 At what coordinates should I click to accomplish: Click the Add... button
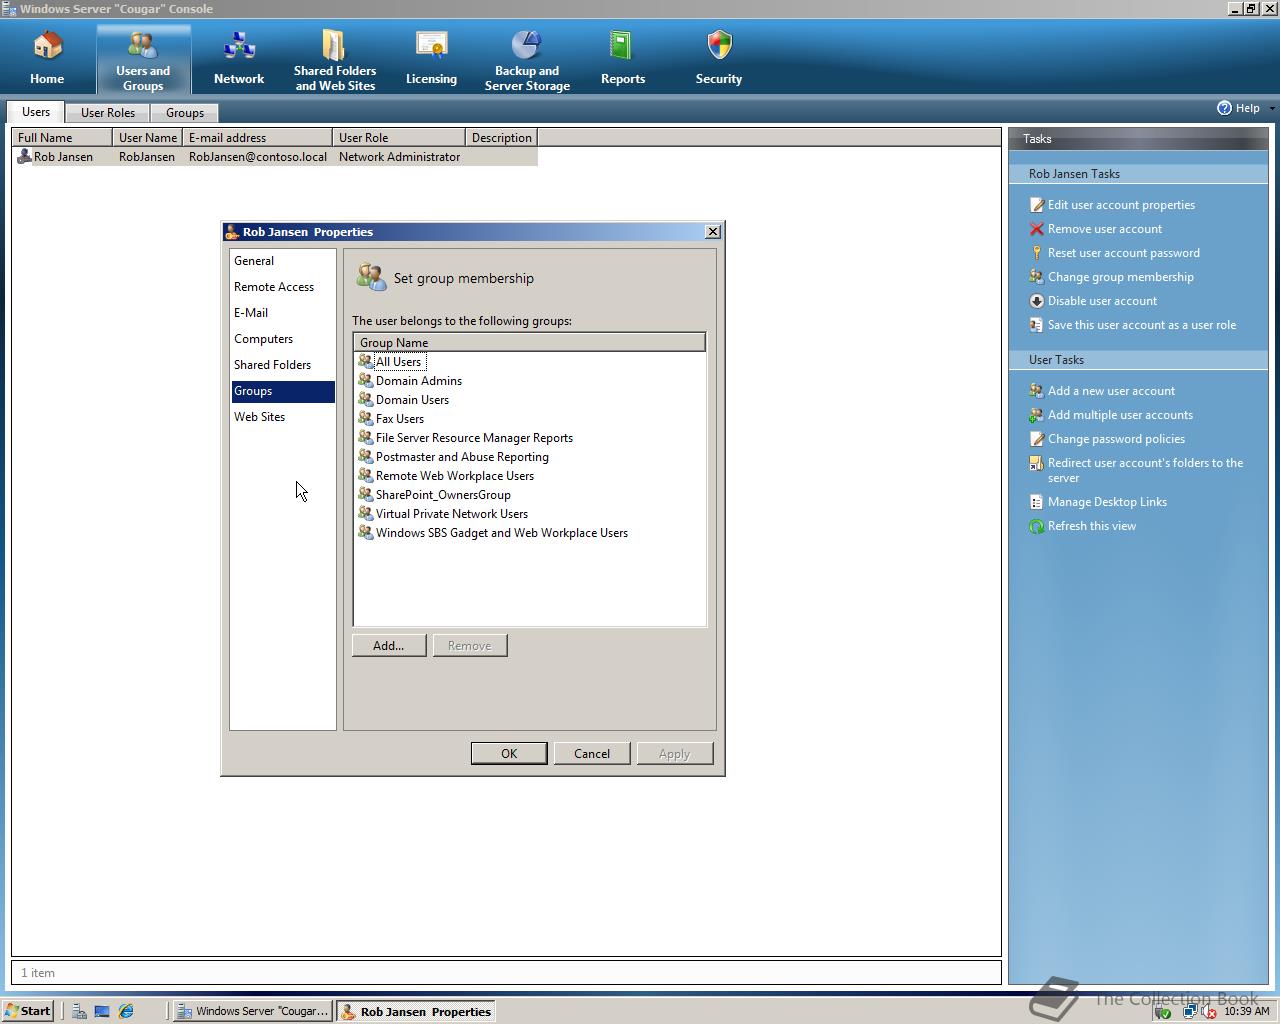click(389, 646)
